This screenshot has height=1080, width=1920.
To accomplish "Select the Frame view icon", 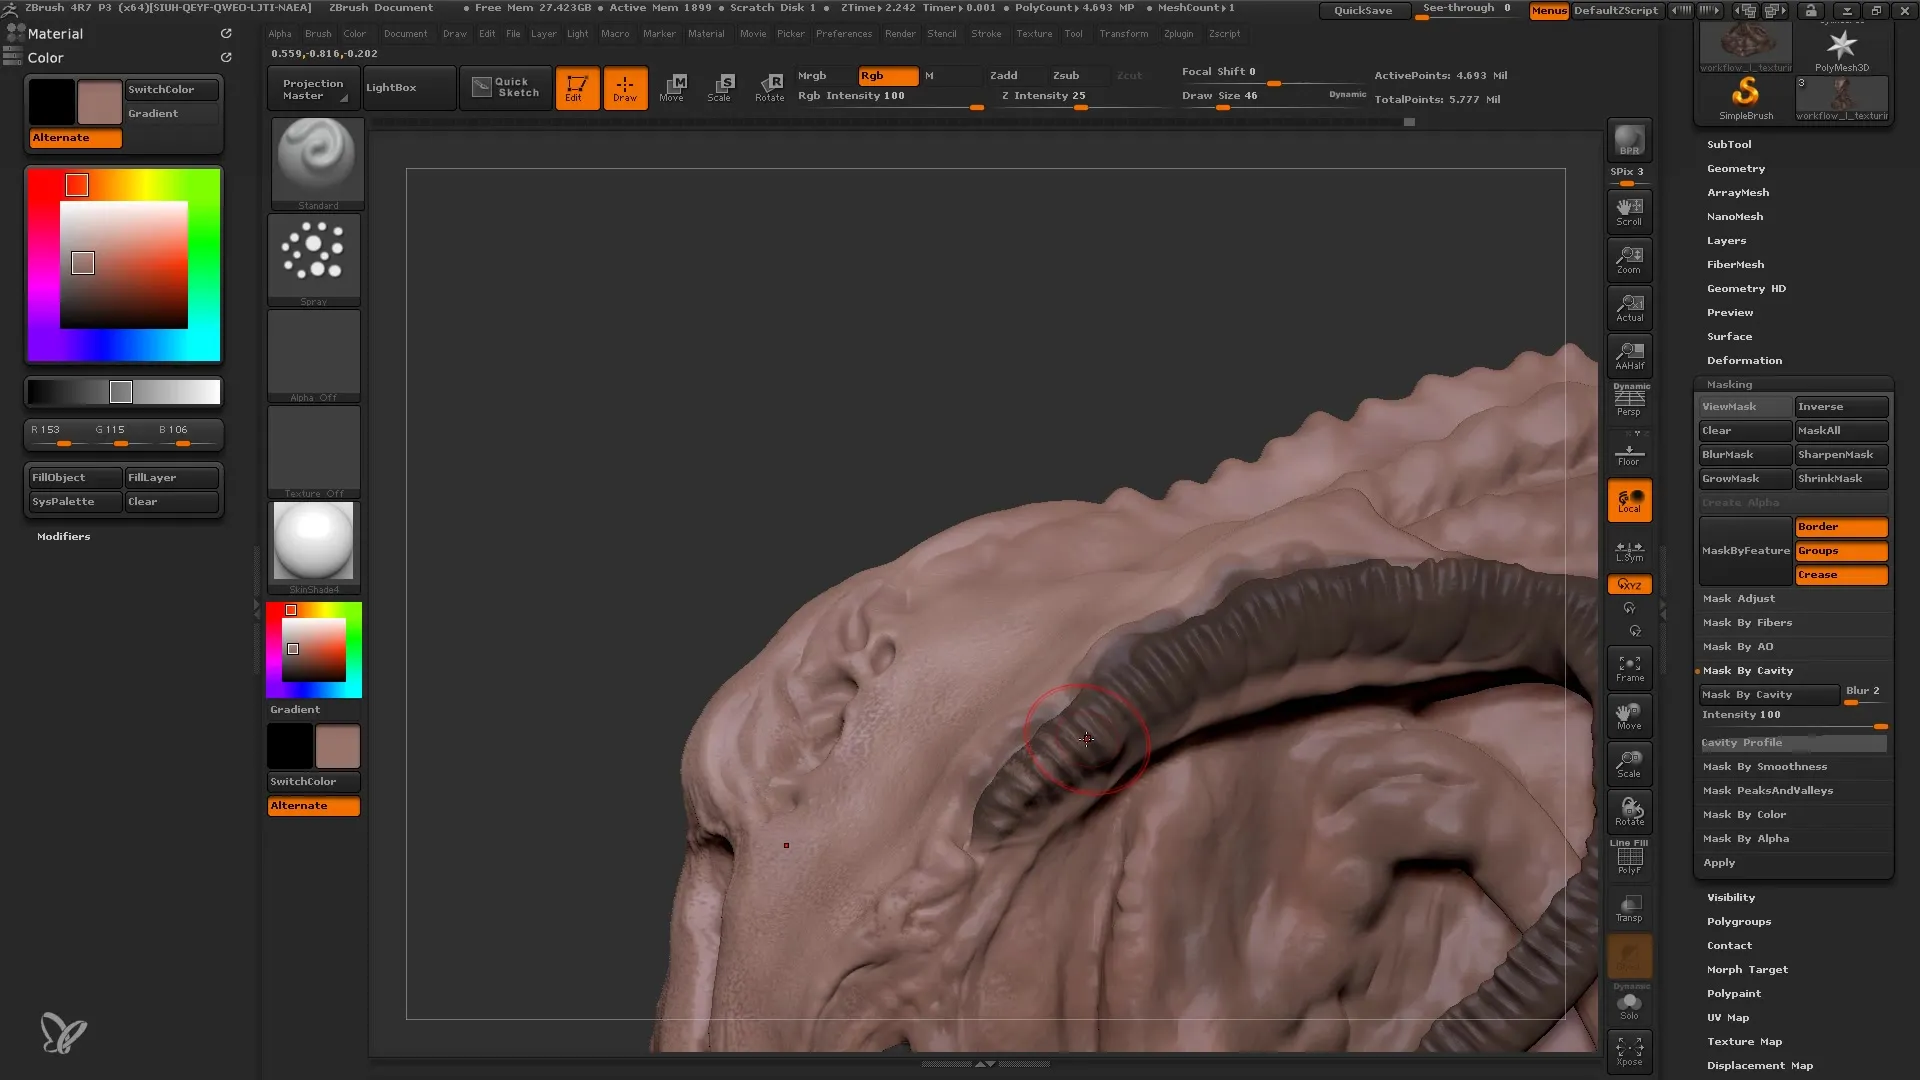I will (x=1629, y=669).
